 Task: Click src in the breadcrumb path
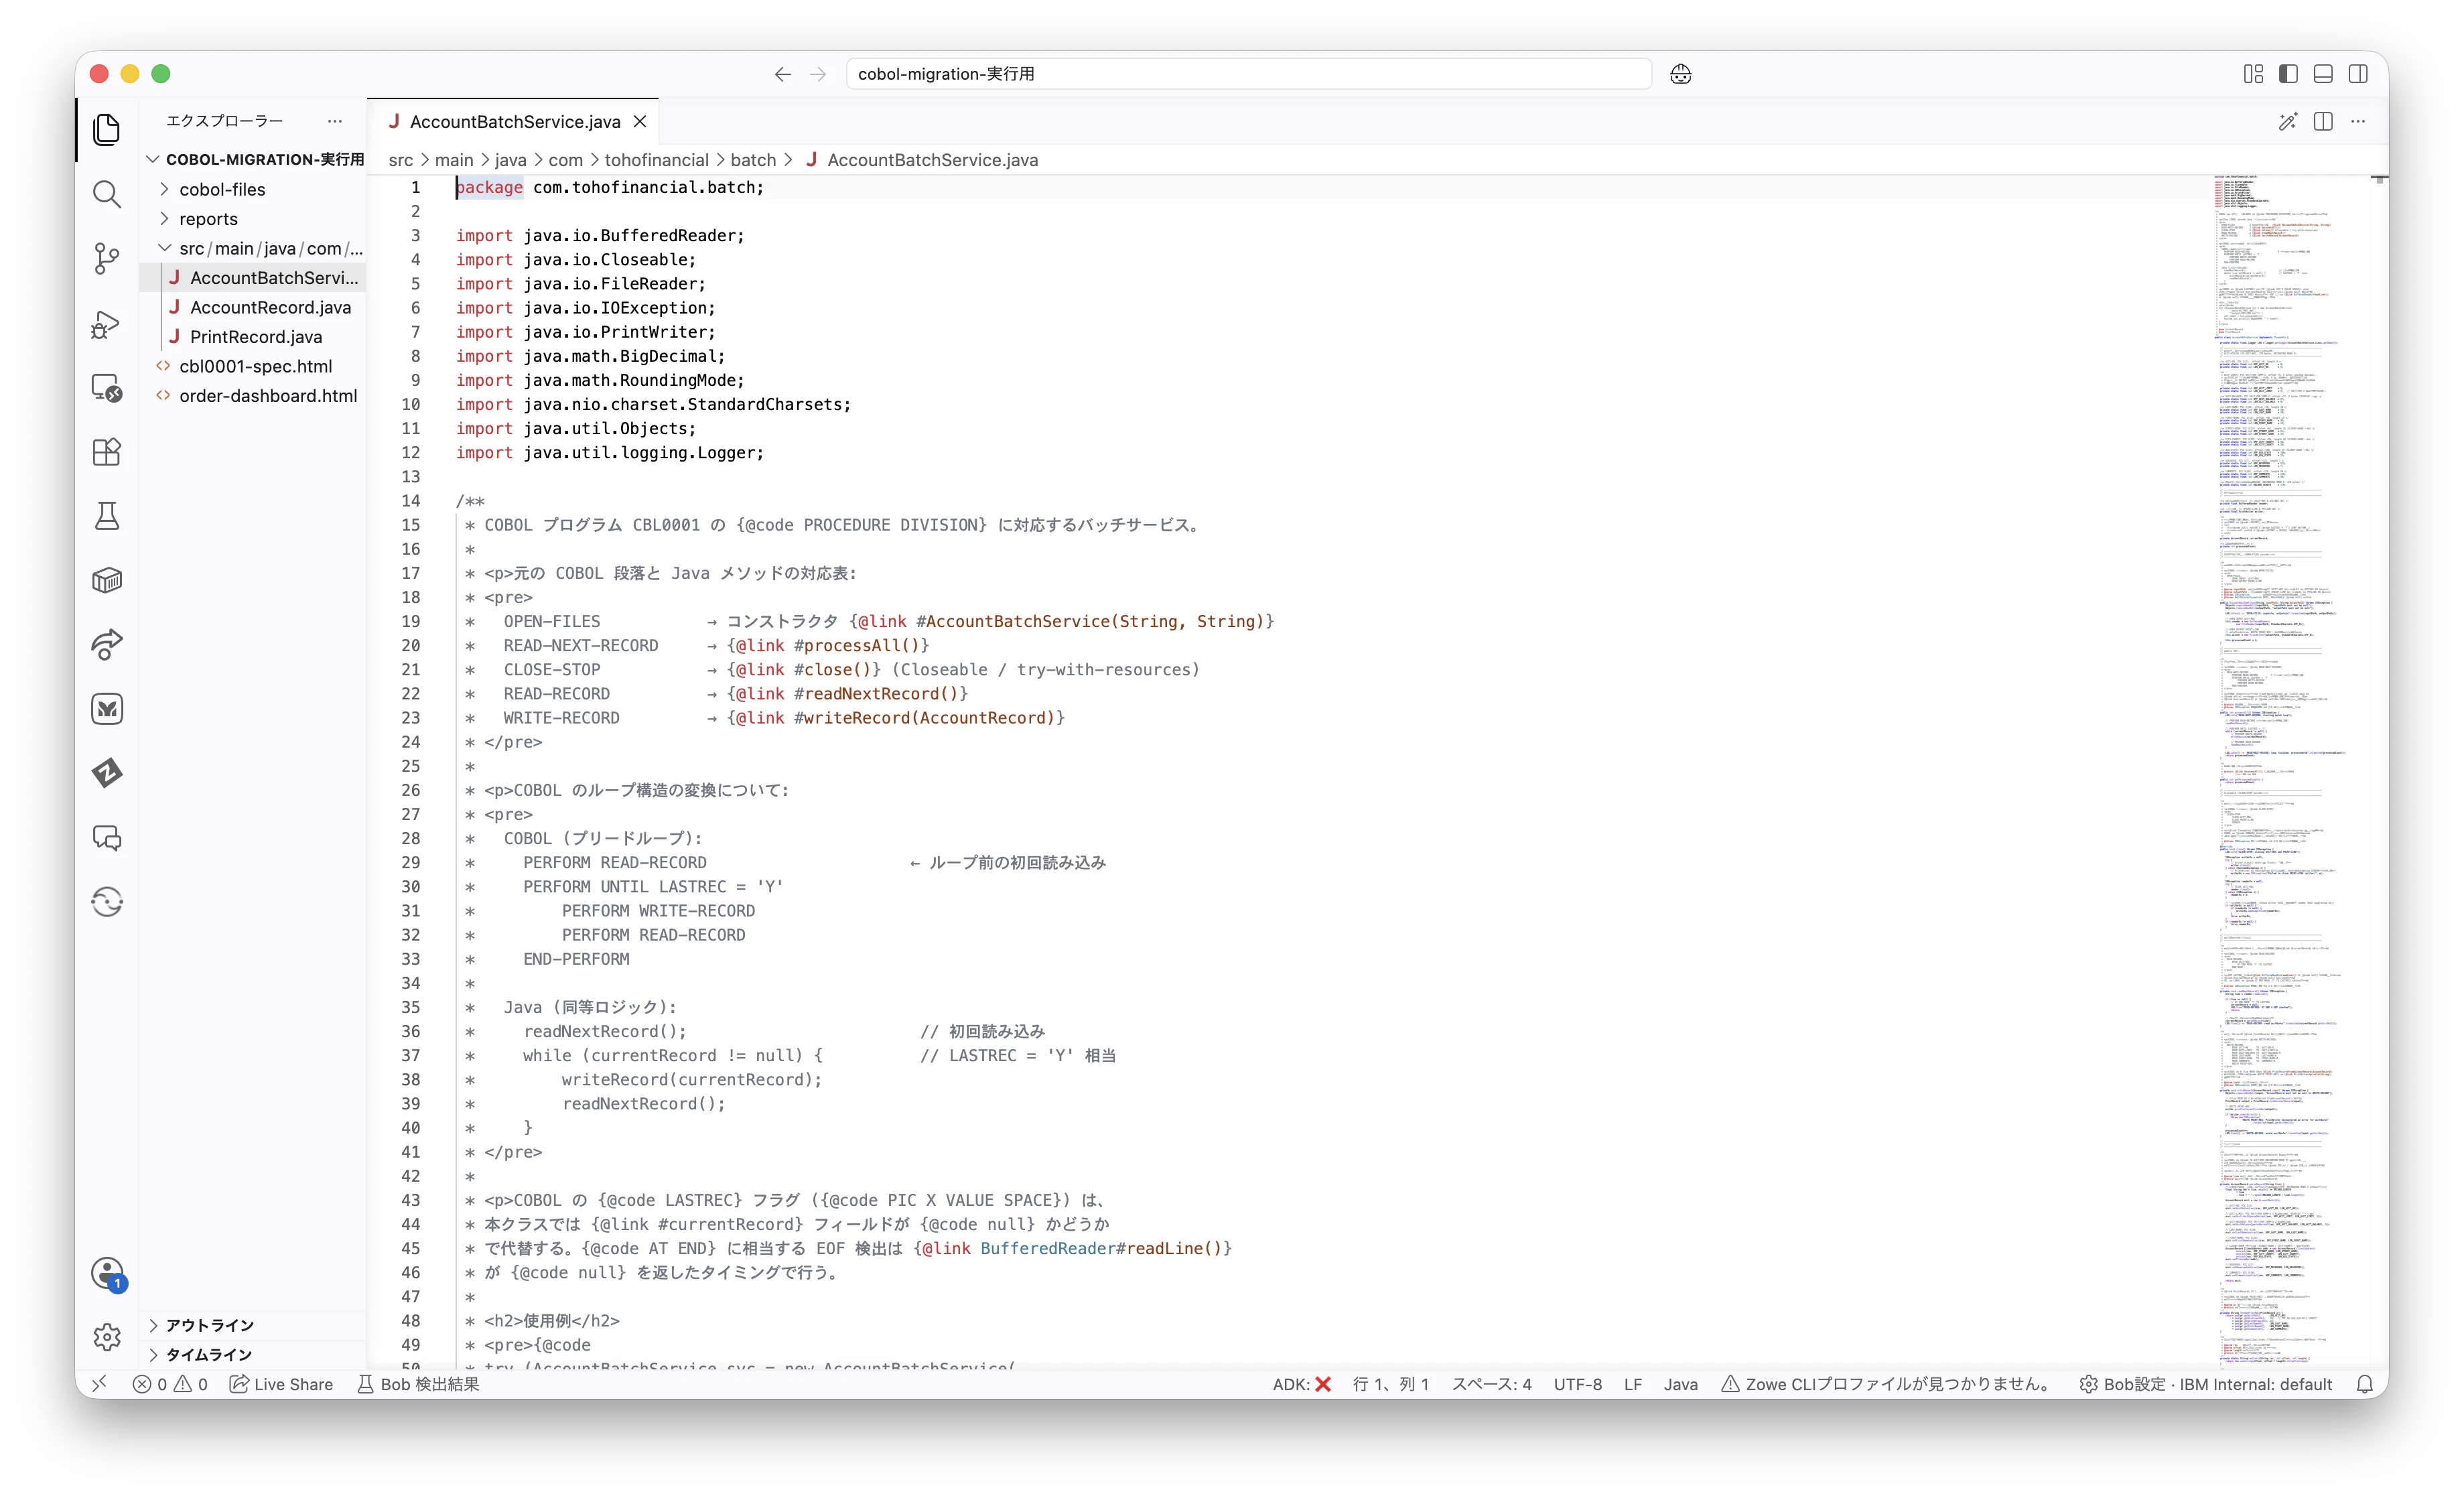(400, 160)
